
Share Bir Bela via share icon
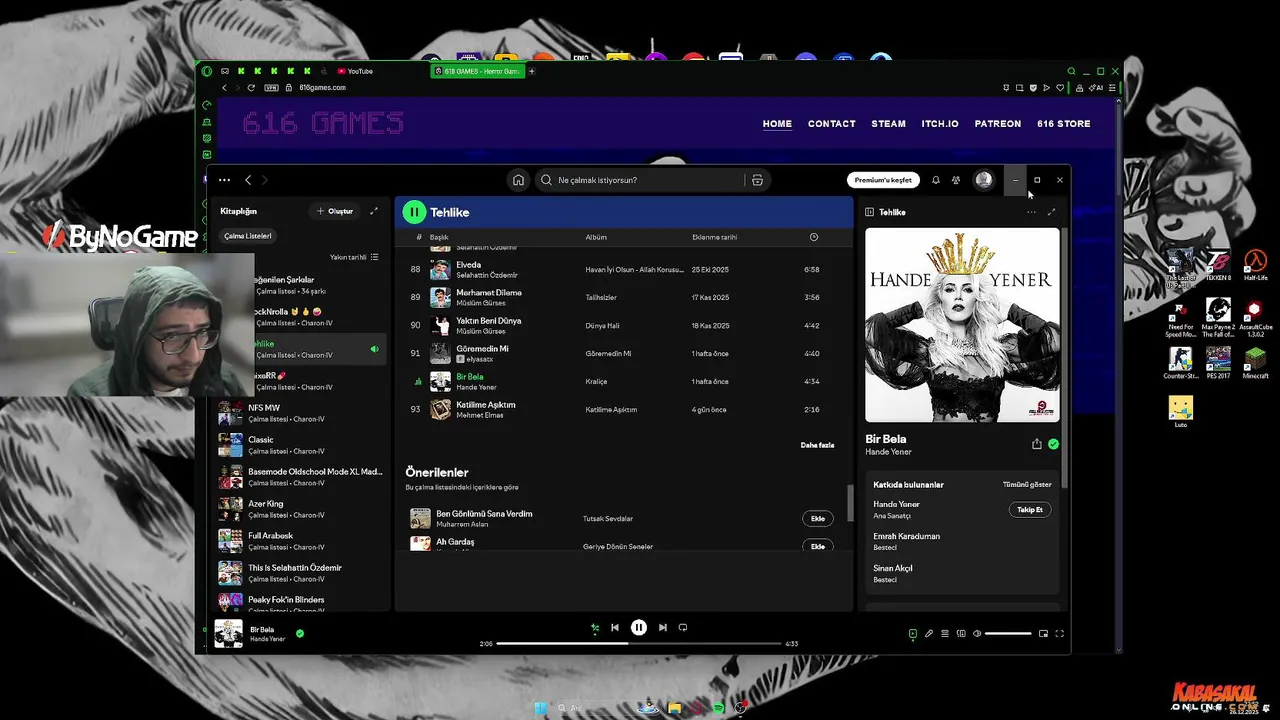pos(1036,444)
